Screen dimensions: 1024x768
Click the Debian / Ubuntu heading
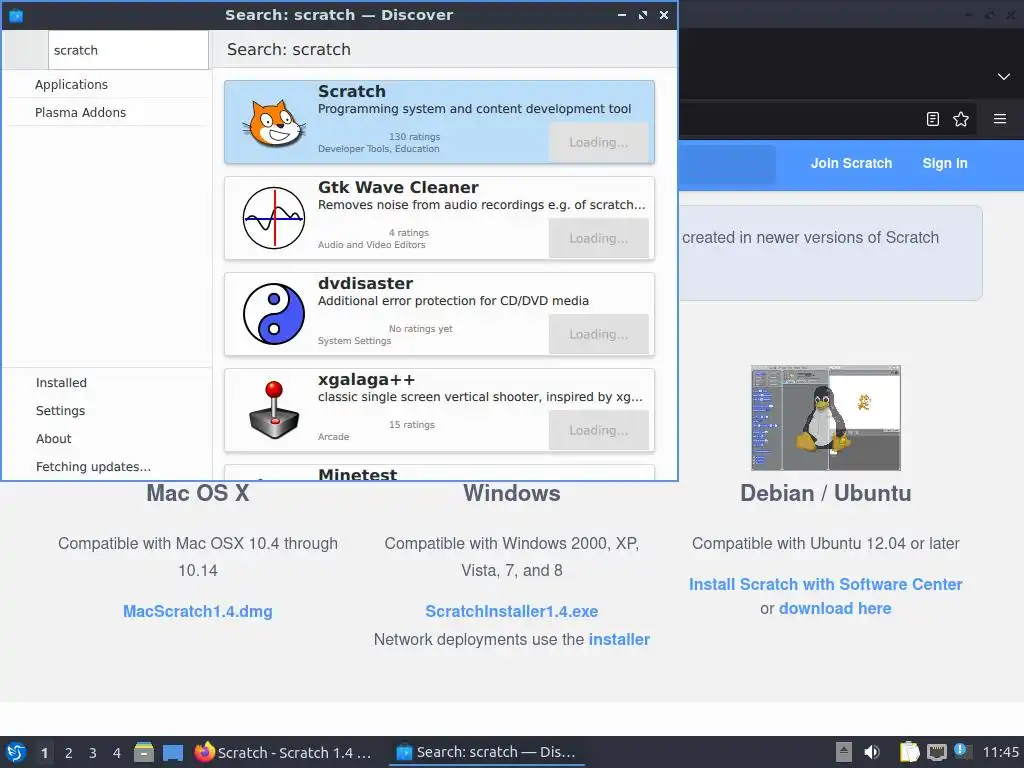click(x=825, y=493)
